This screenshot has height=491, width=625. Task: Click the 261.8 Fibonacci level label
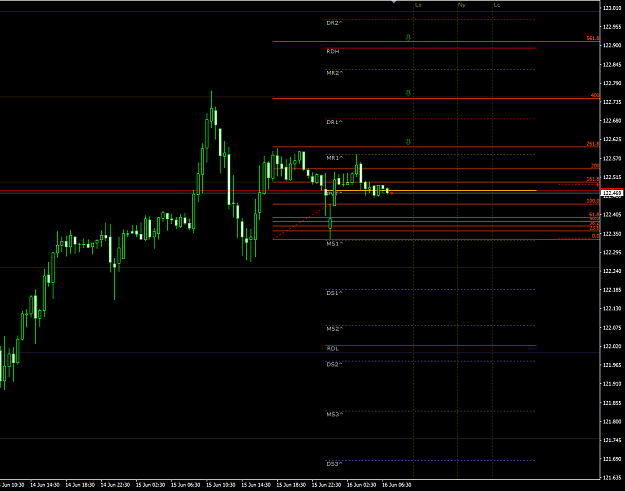point(593,144)
